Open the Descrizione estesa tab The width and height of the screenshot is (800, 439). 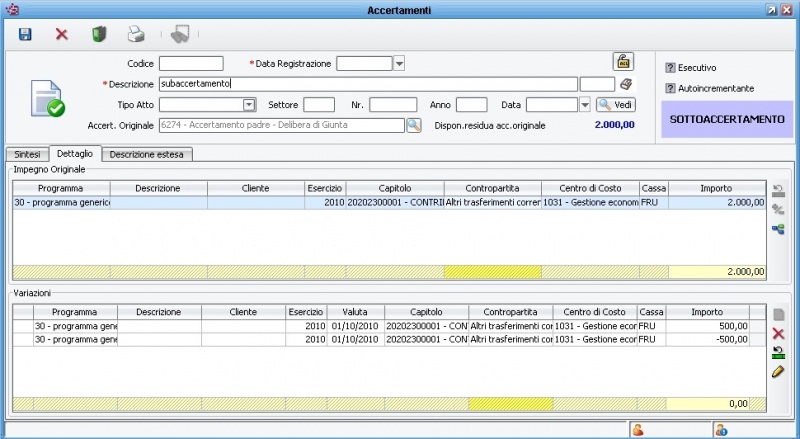(147, 154)
